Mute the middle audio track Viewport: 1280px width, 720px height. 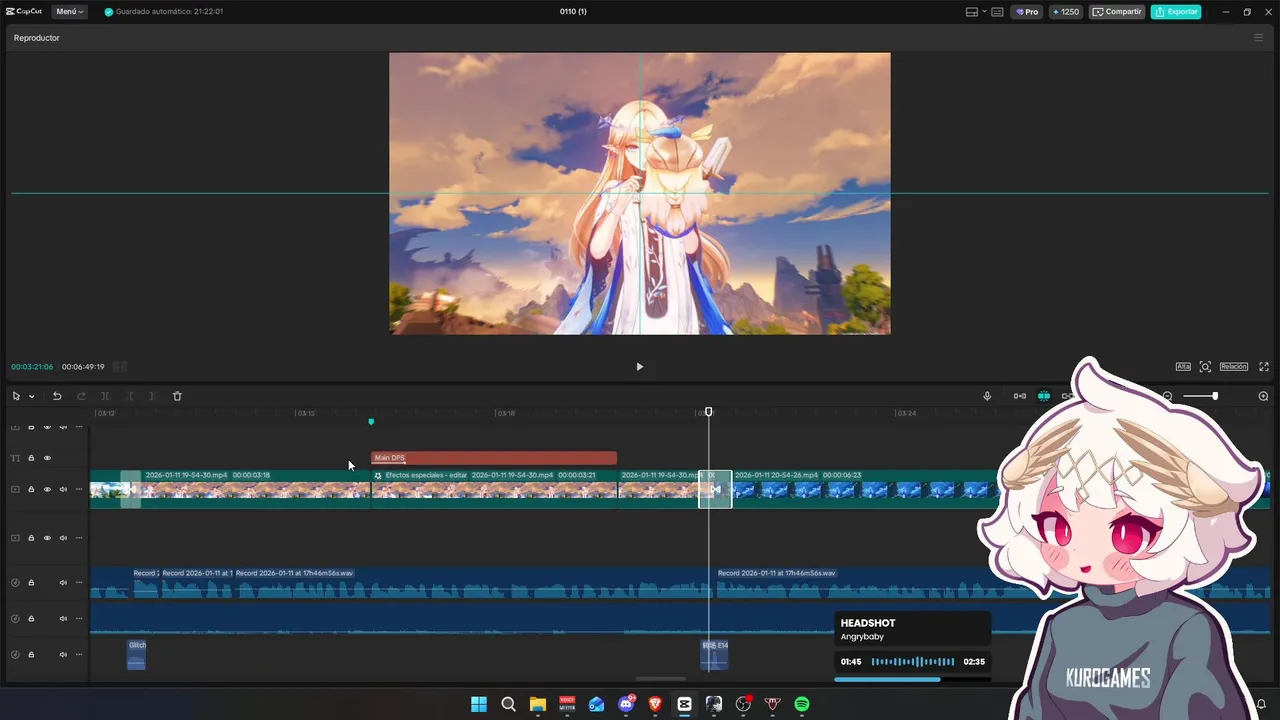point(63,618)
